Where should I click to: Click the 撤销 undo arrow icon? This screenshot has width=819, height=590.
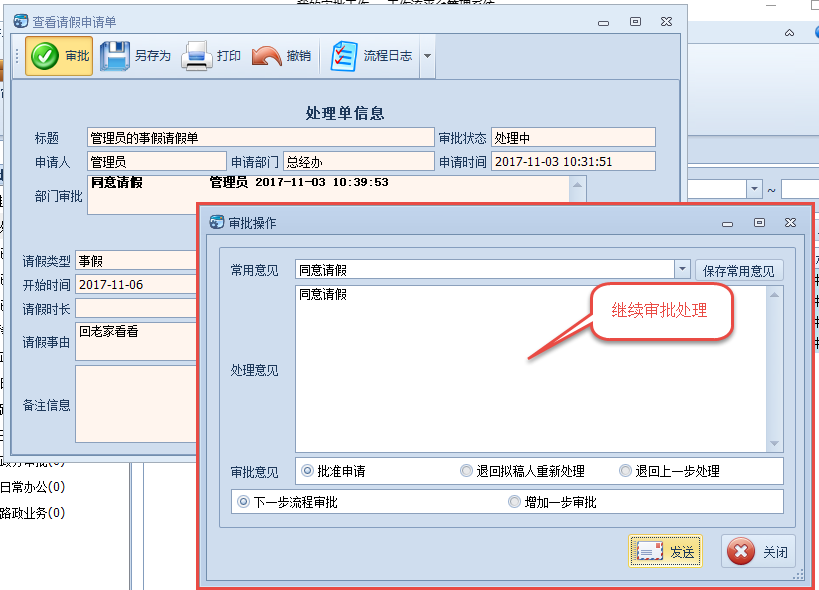pos(266,56)
